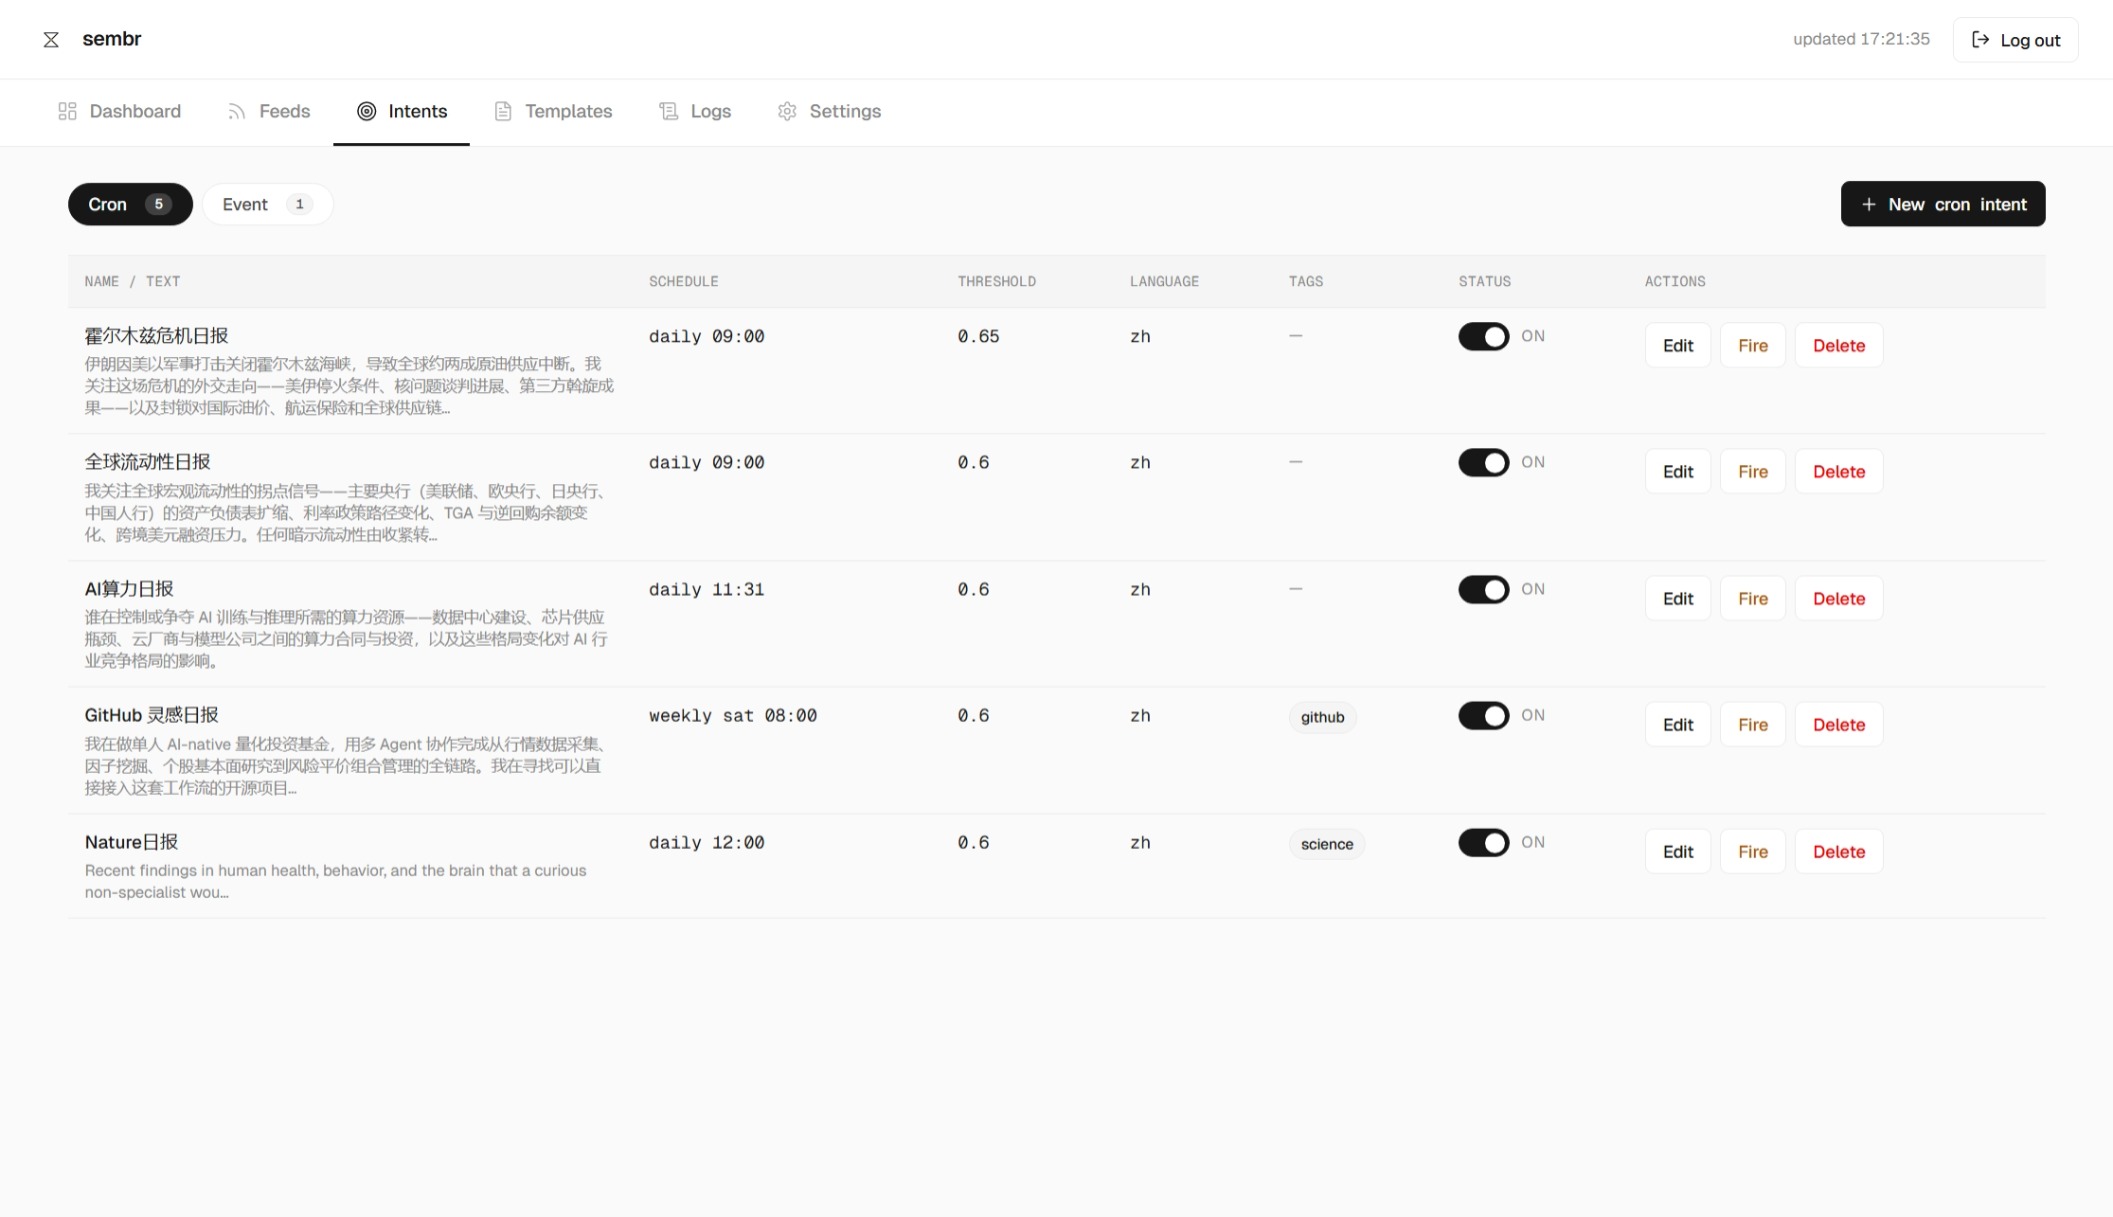This screenshot has width=2113, height=1217.
Task: Click the Settings gear icon
Action: coord(787,111)
